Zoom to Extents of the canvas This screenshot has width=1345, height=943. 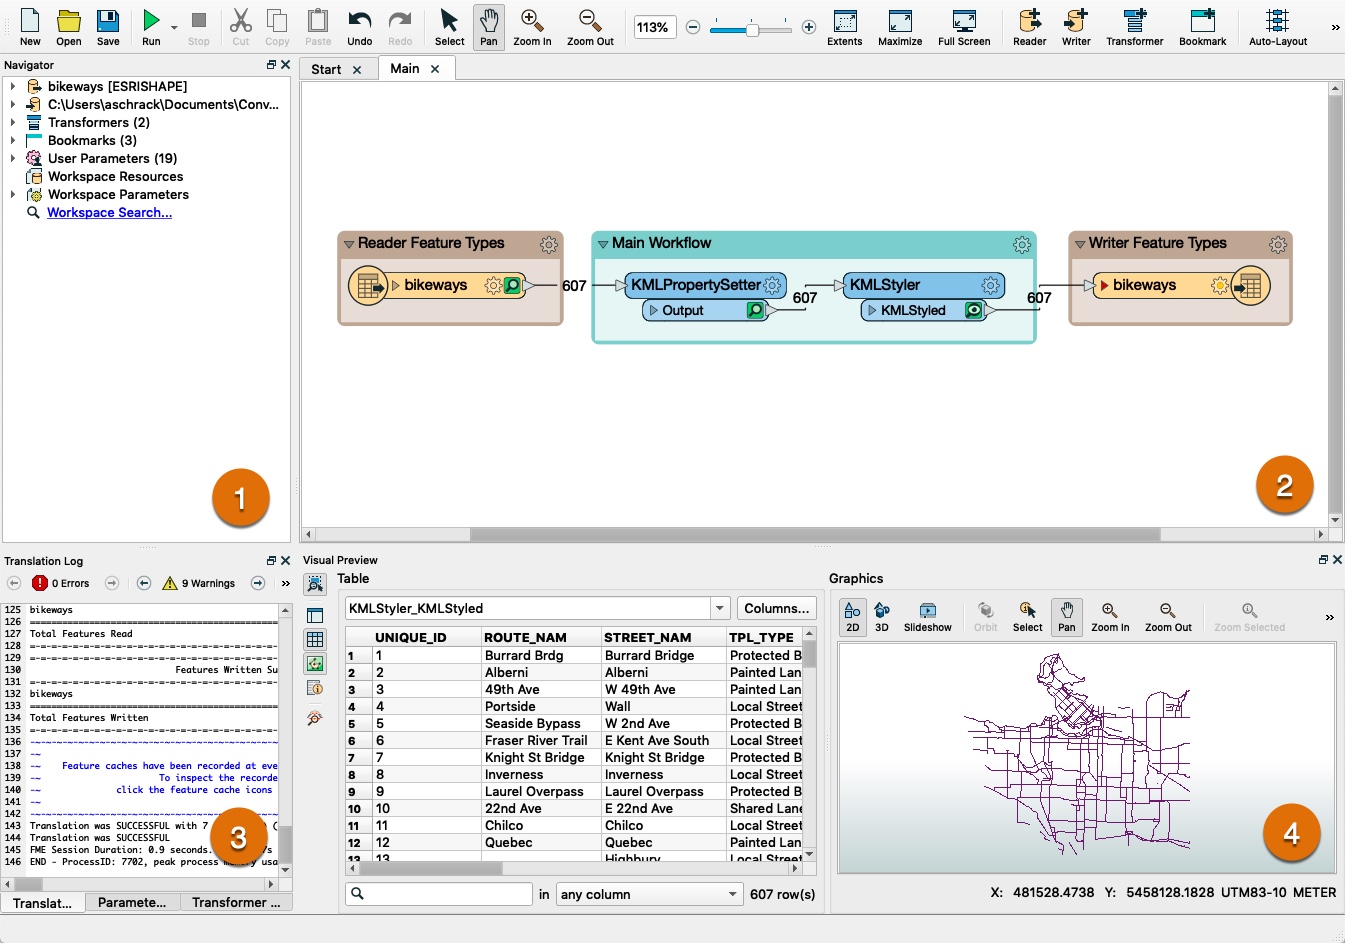click(x=844, y=27)
